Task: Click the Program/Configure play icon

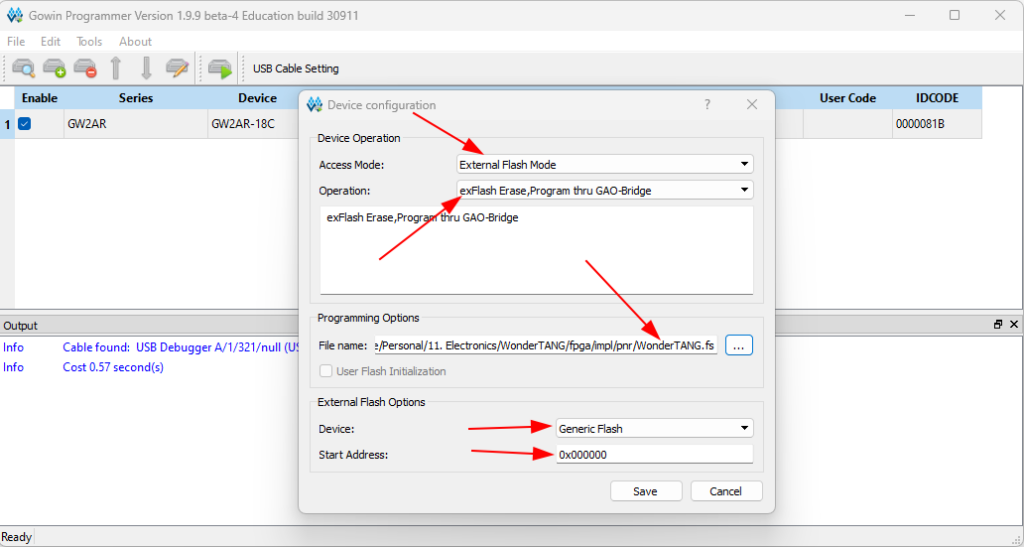Action: point(220,68)
